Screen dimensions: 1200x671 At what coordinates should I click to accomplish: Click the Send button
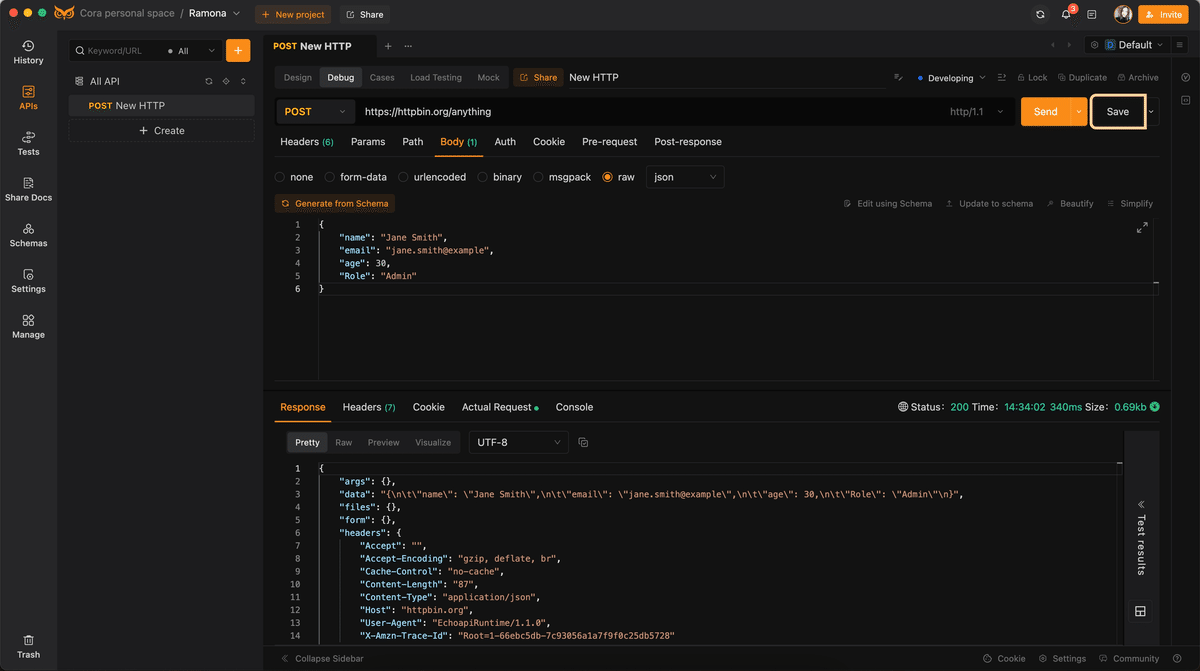1045,112
